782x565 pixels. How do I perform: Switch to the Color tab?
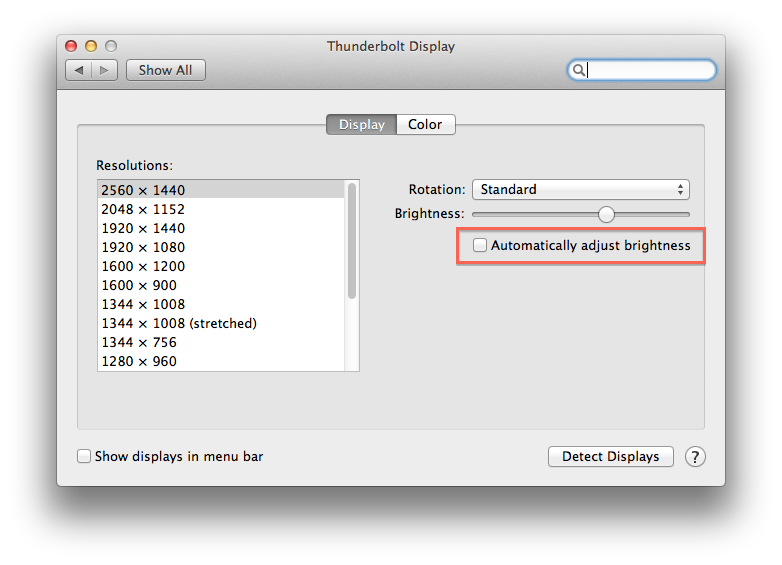pyautogui.click(x=425, y=124)
